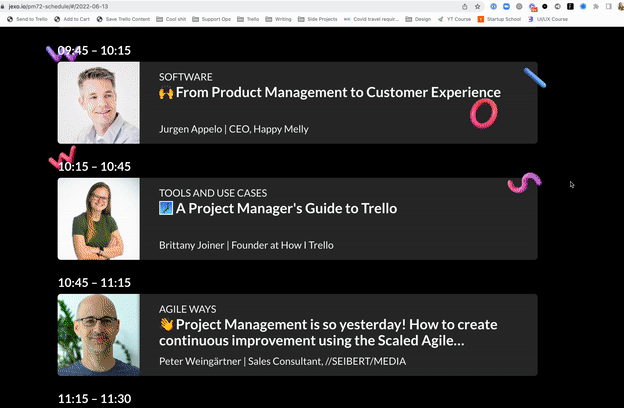Click raised-hands emoji on Product Management title
624x408 pixels.
(166, 92)
